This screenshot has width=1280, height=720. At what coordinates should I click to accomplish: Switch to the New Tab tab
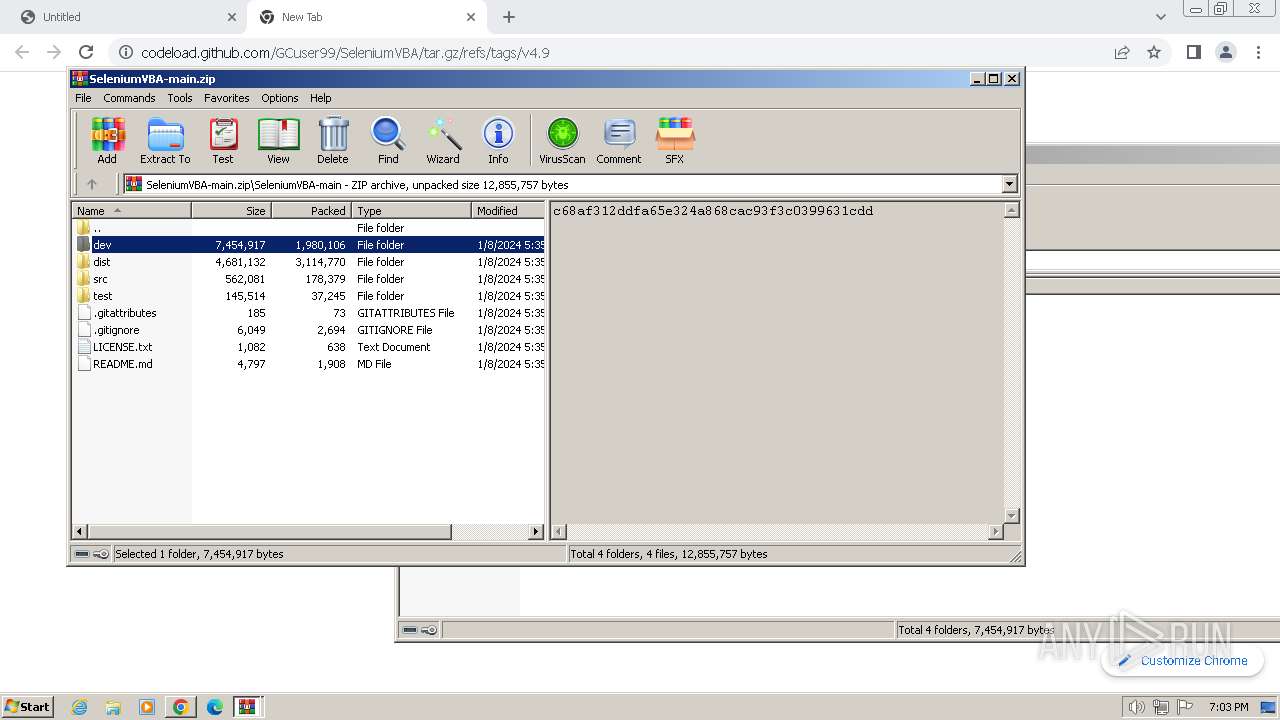366,17
